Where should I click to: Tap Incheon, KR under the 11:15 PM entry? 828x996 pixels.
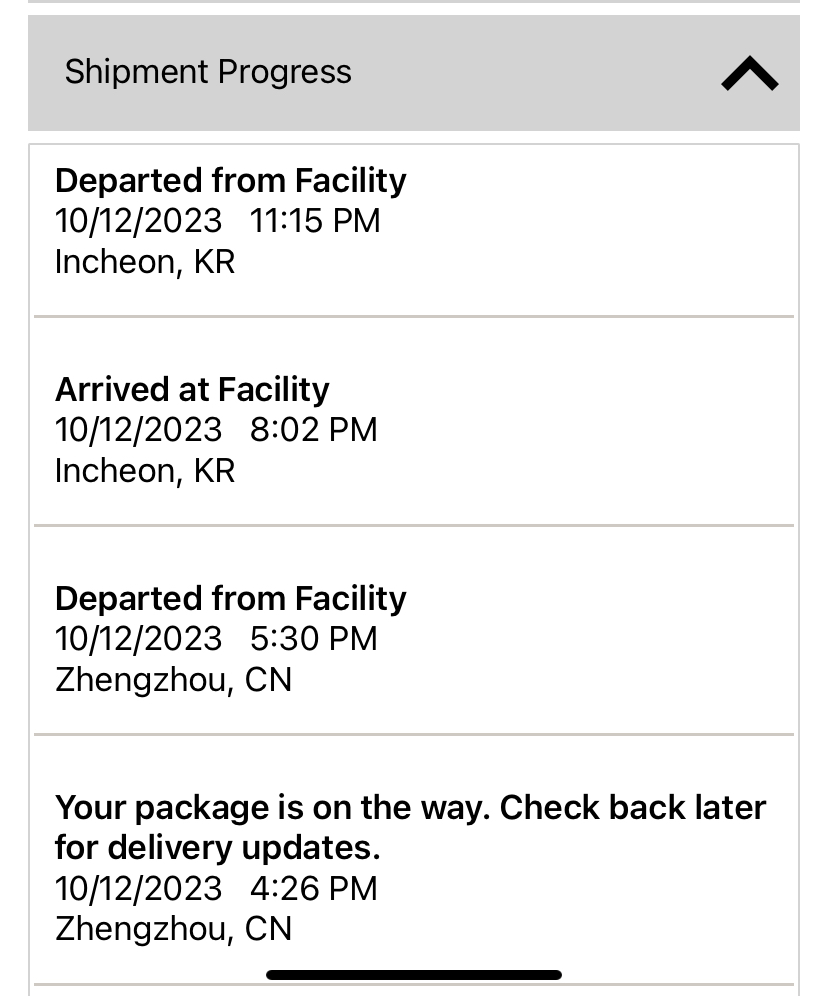(x=145, y=262)
